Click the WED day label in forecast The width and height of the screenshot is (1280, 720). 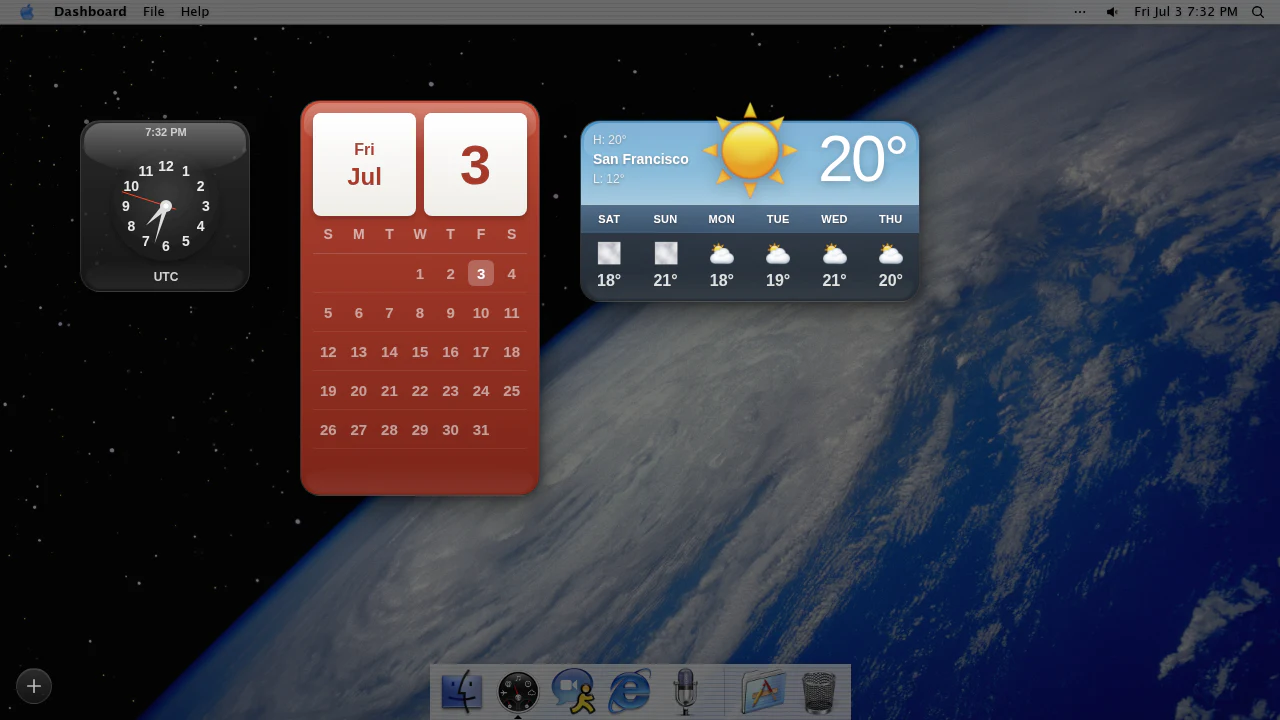tap(834, 219)
